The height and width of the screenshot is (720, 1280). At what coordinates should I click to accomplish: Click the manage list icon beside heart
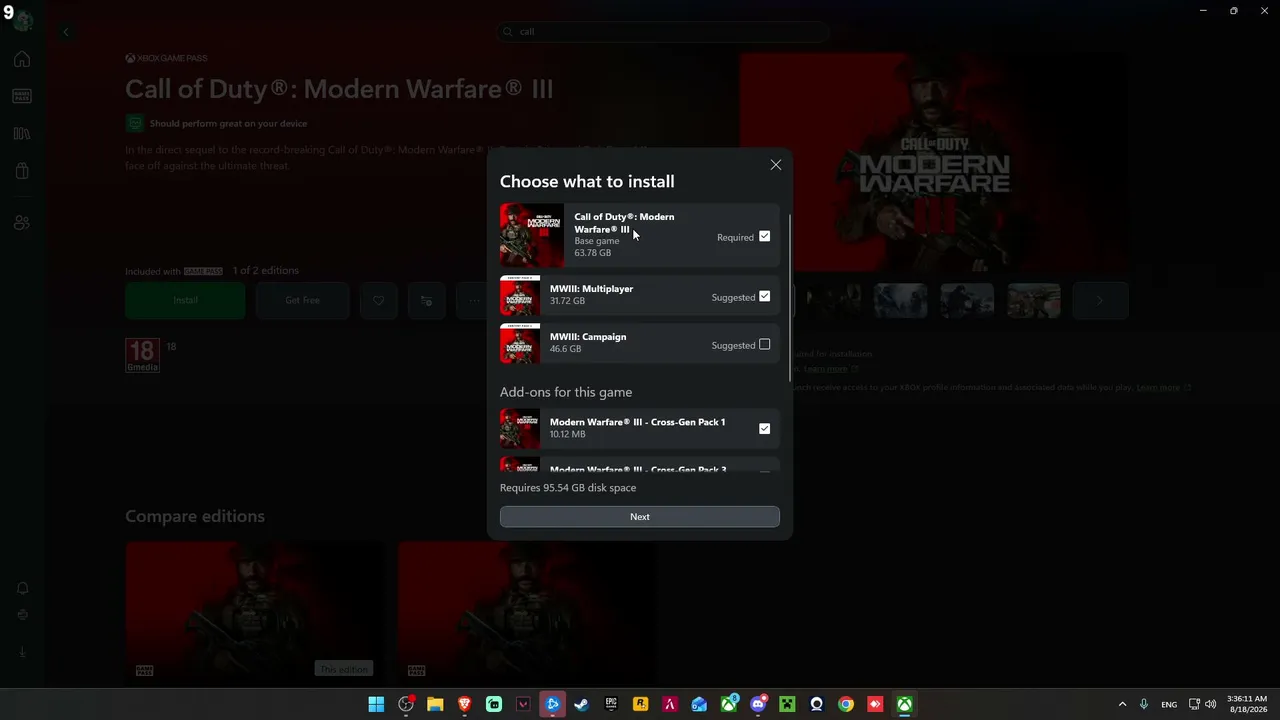[x=427, y=300]
